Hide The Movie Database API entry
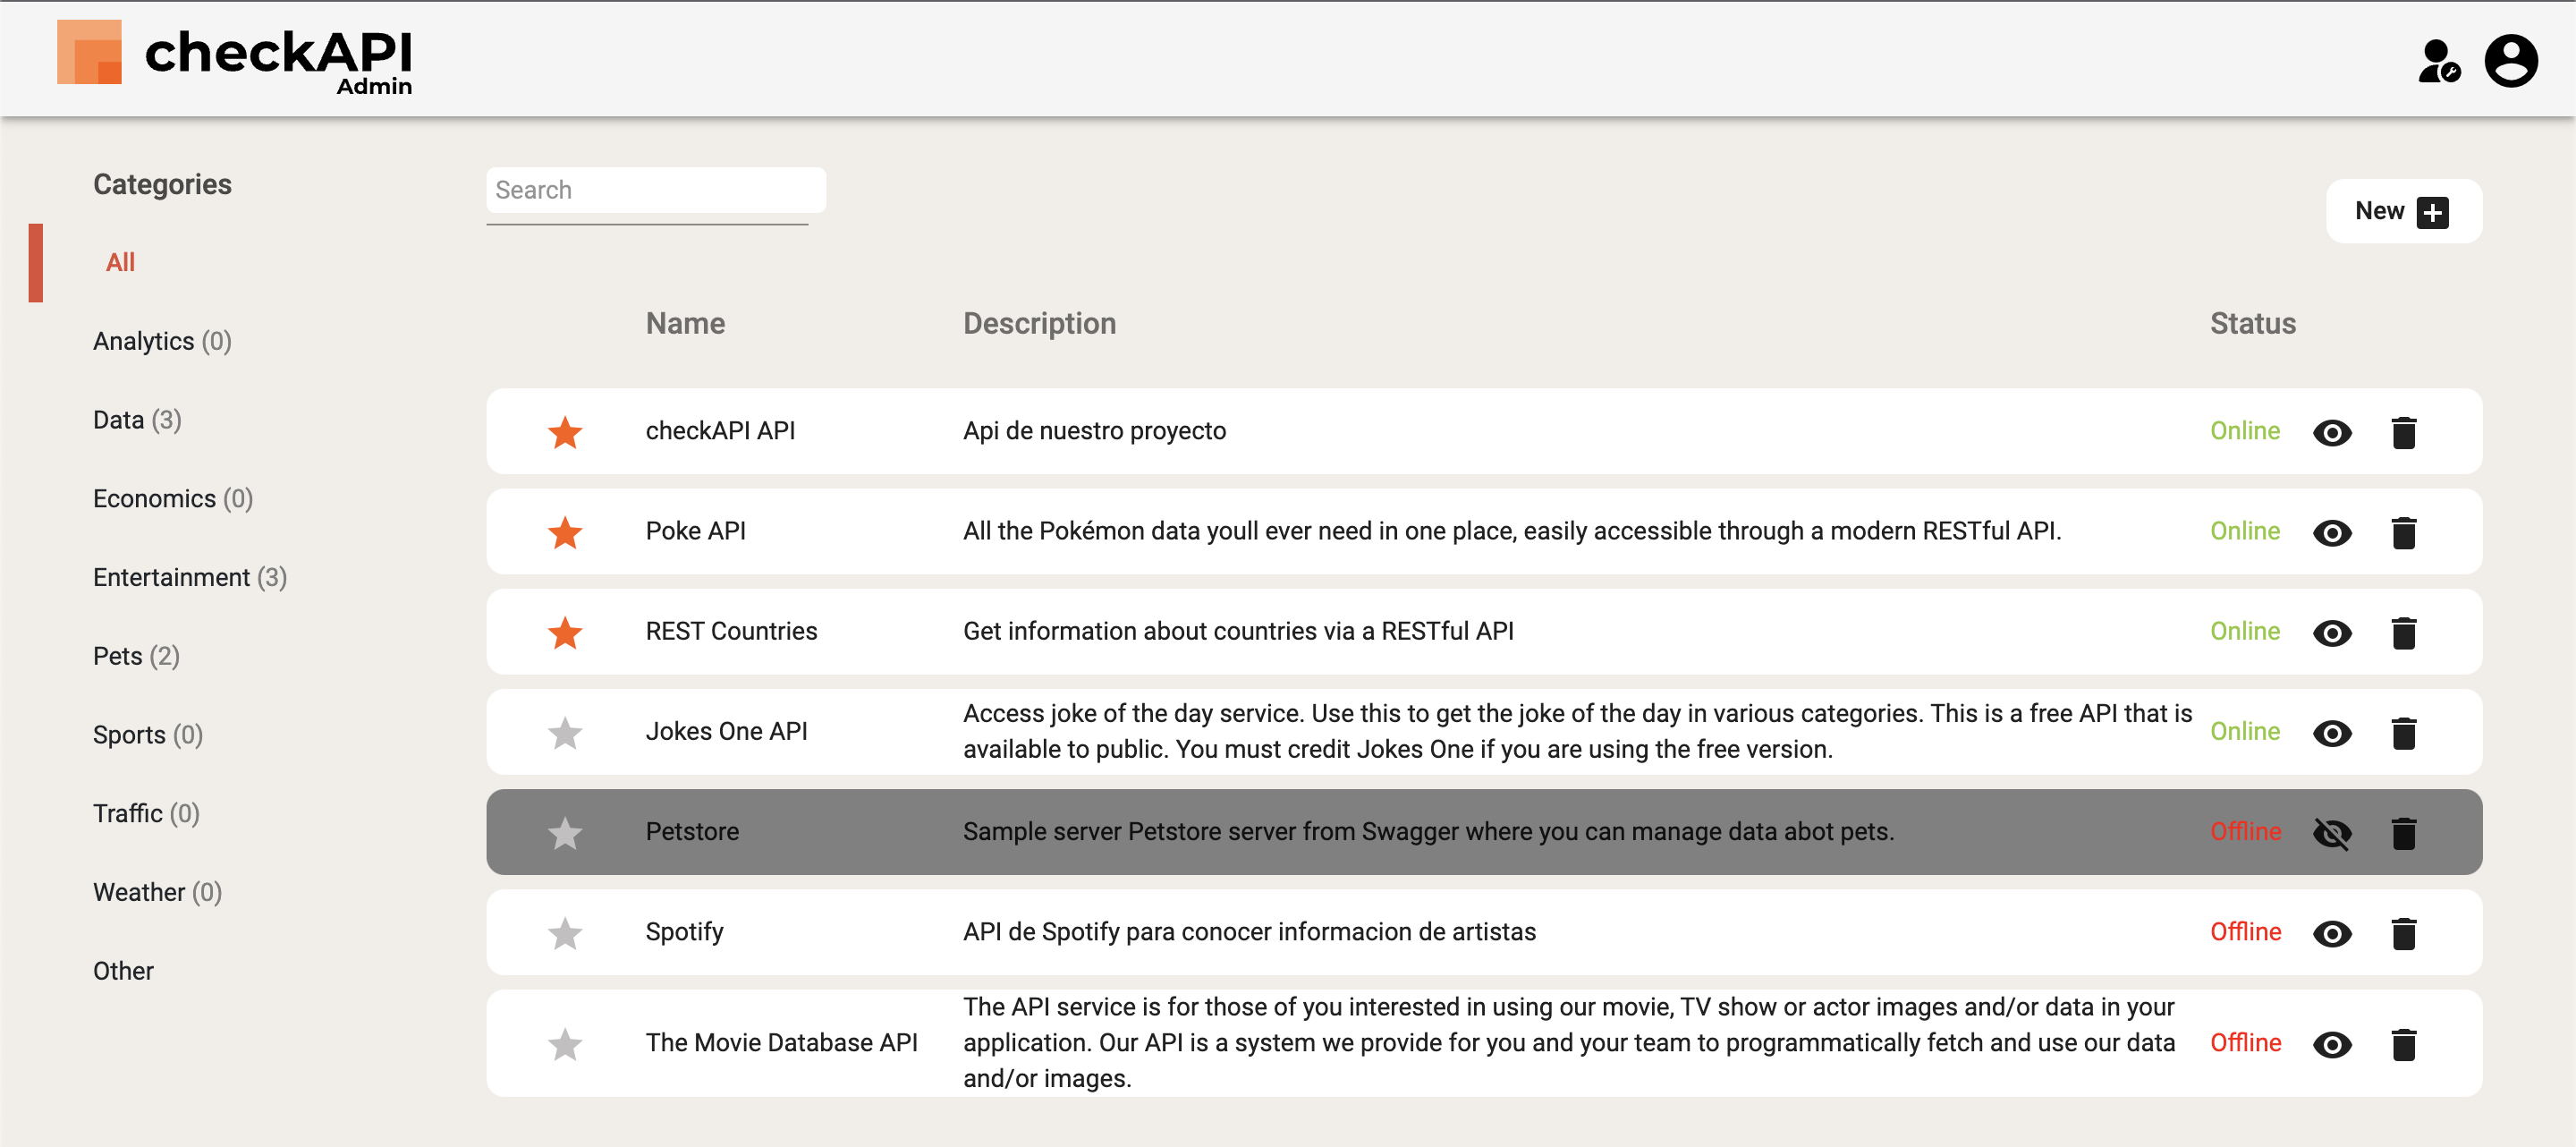2576x1147 pixels. pos(2332,1043)
